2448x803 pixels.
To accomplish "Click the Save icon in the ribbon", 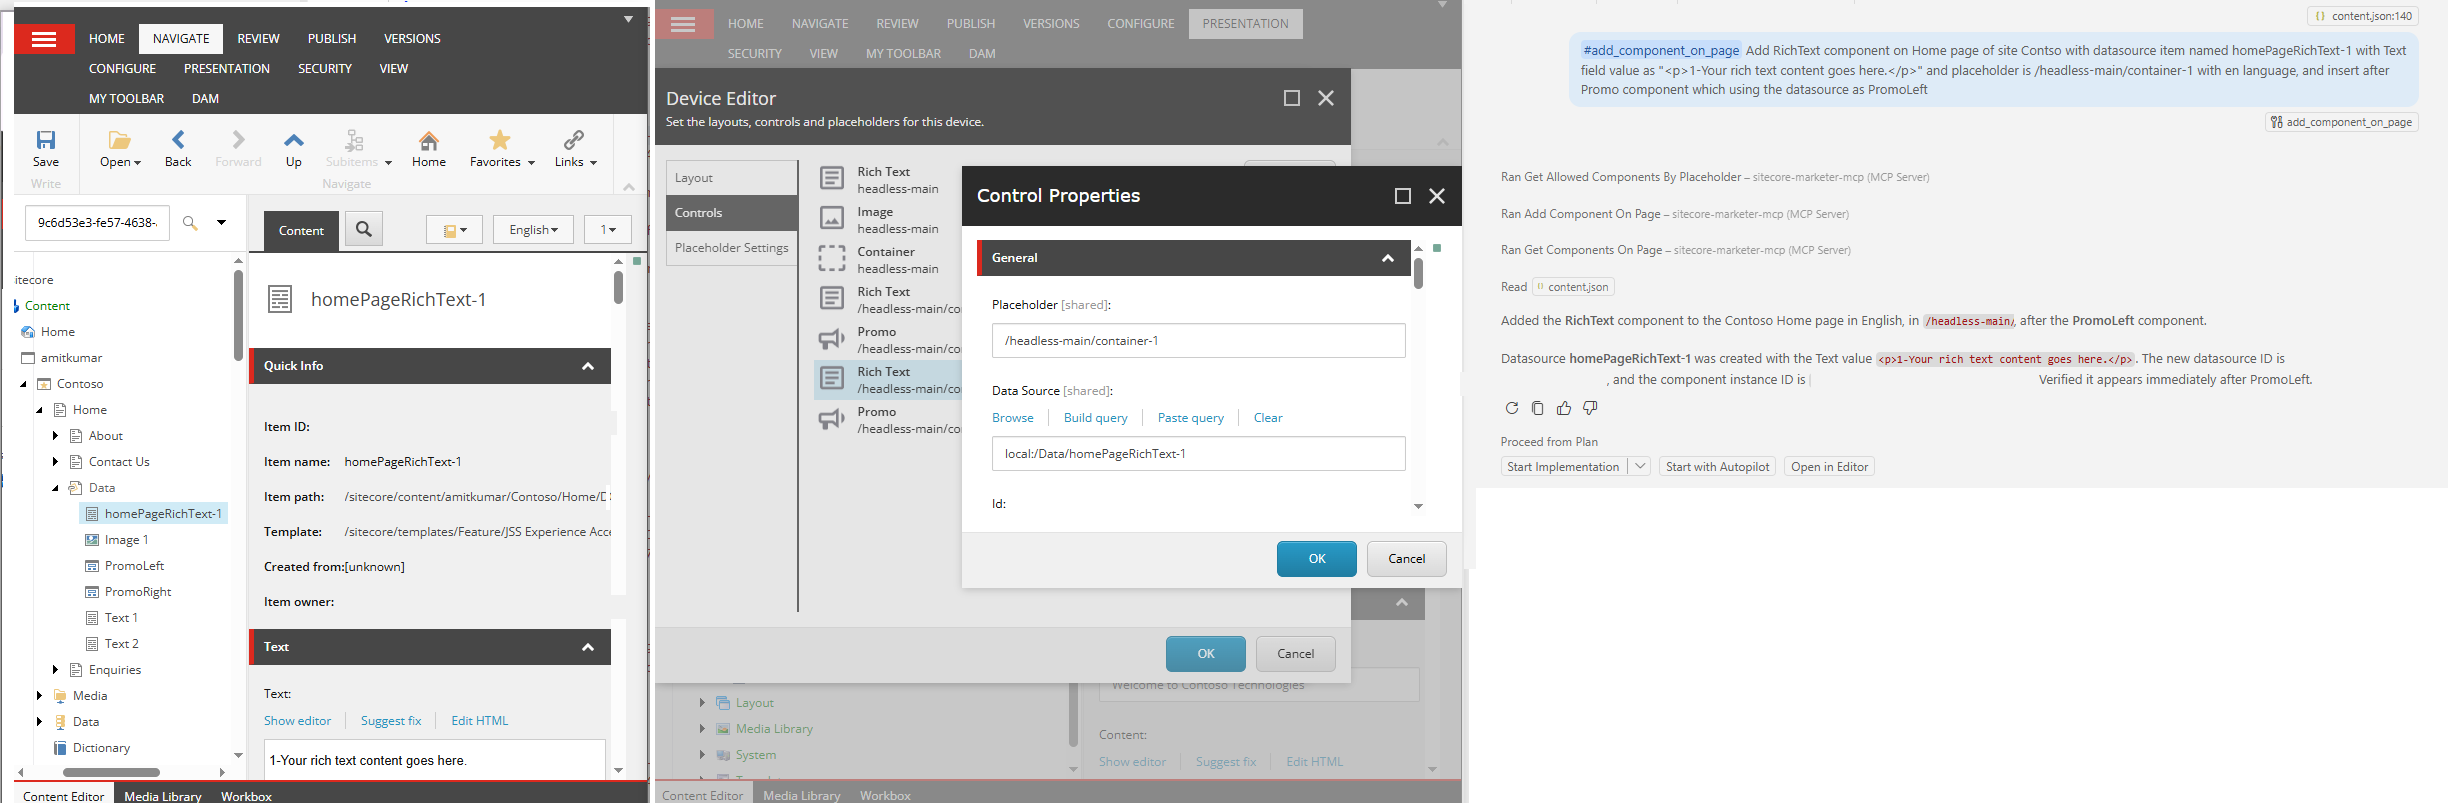I will coord(46,140).
